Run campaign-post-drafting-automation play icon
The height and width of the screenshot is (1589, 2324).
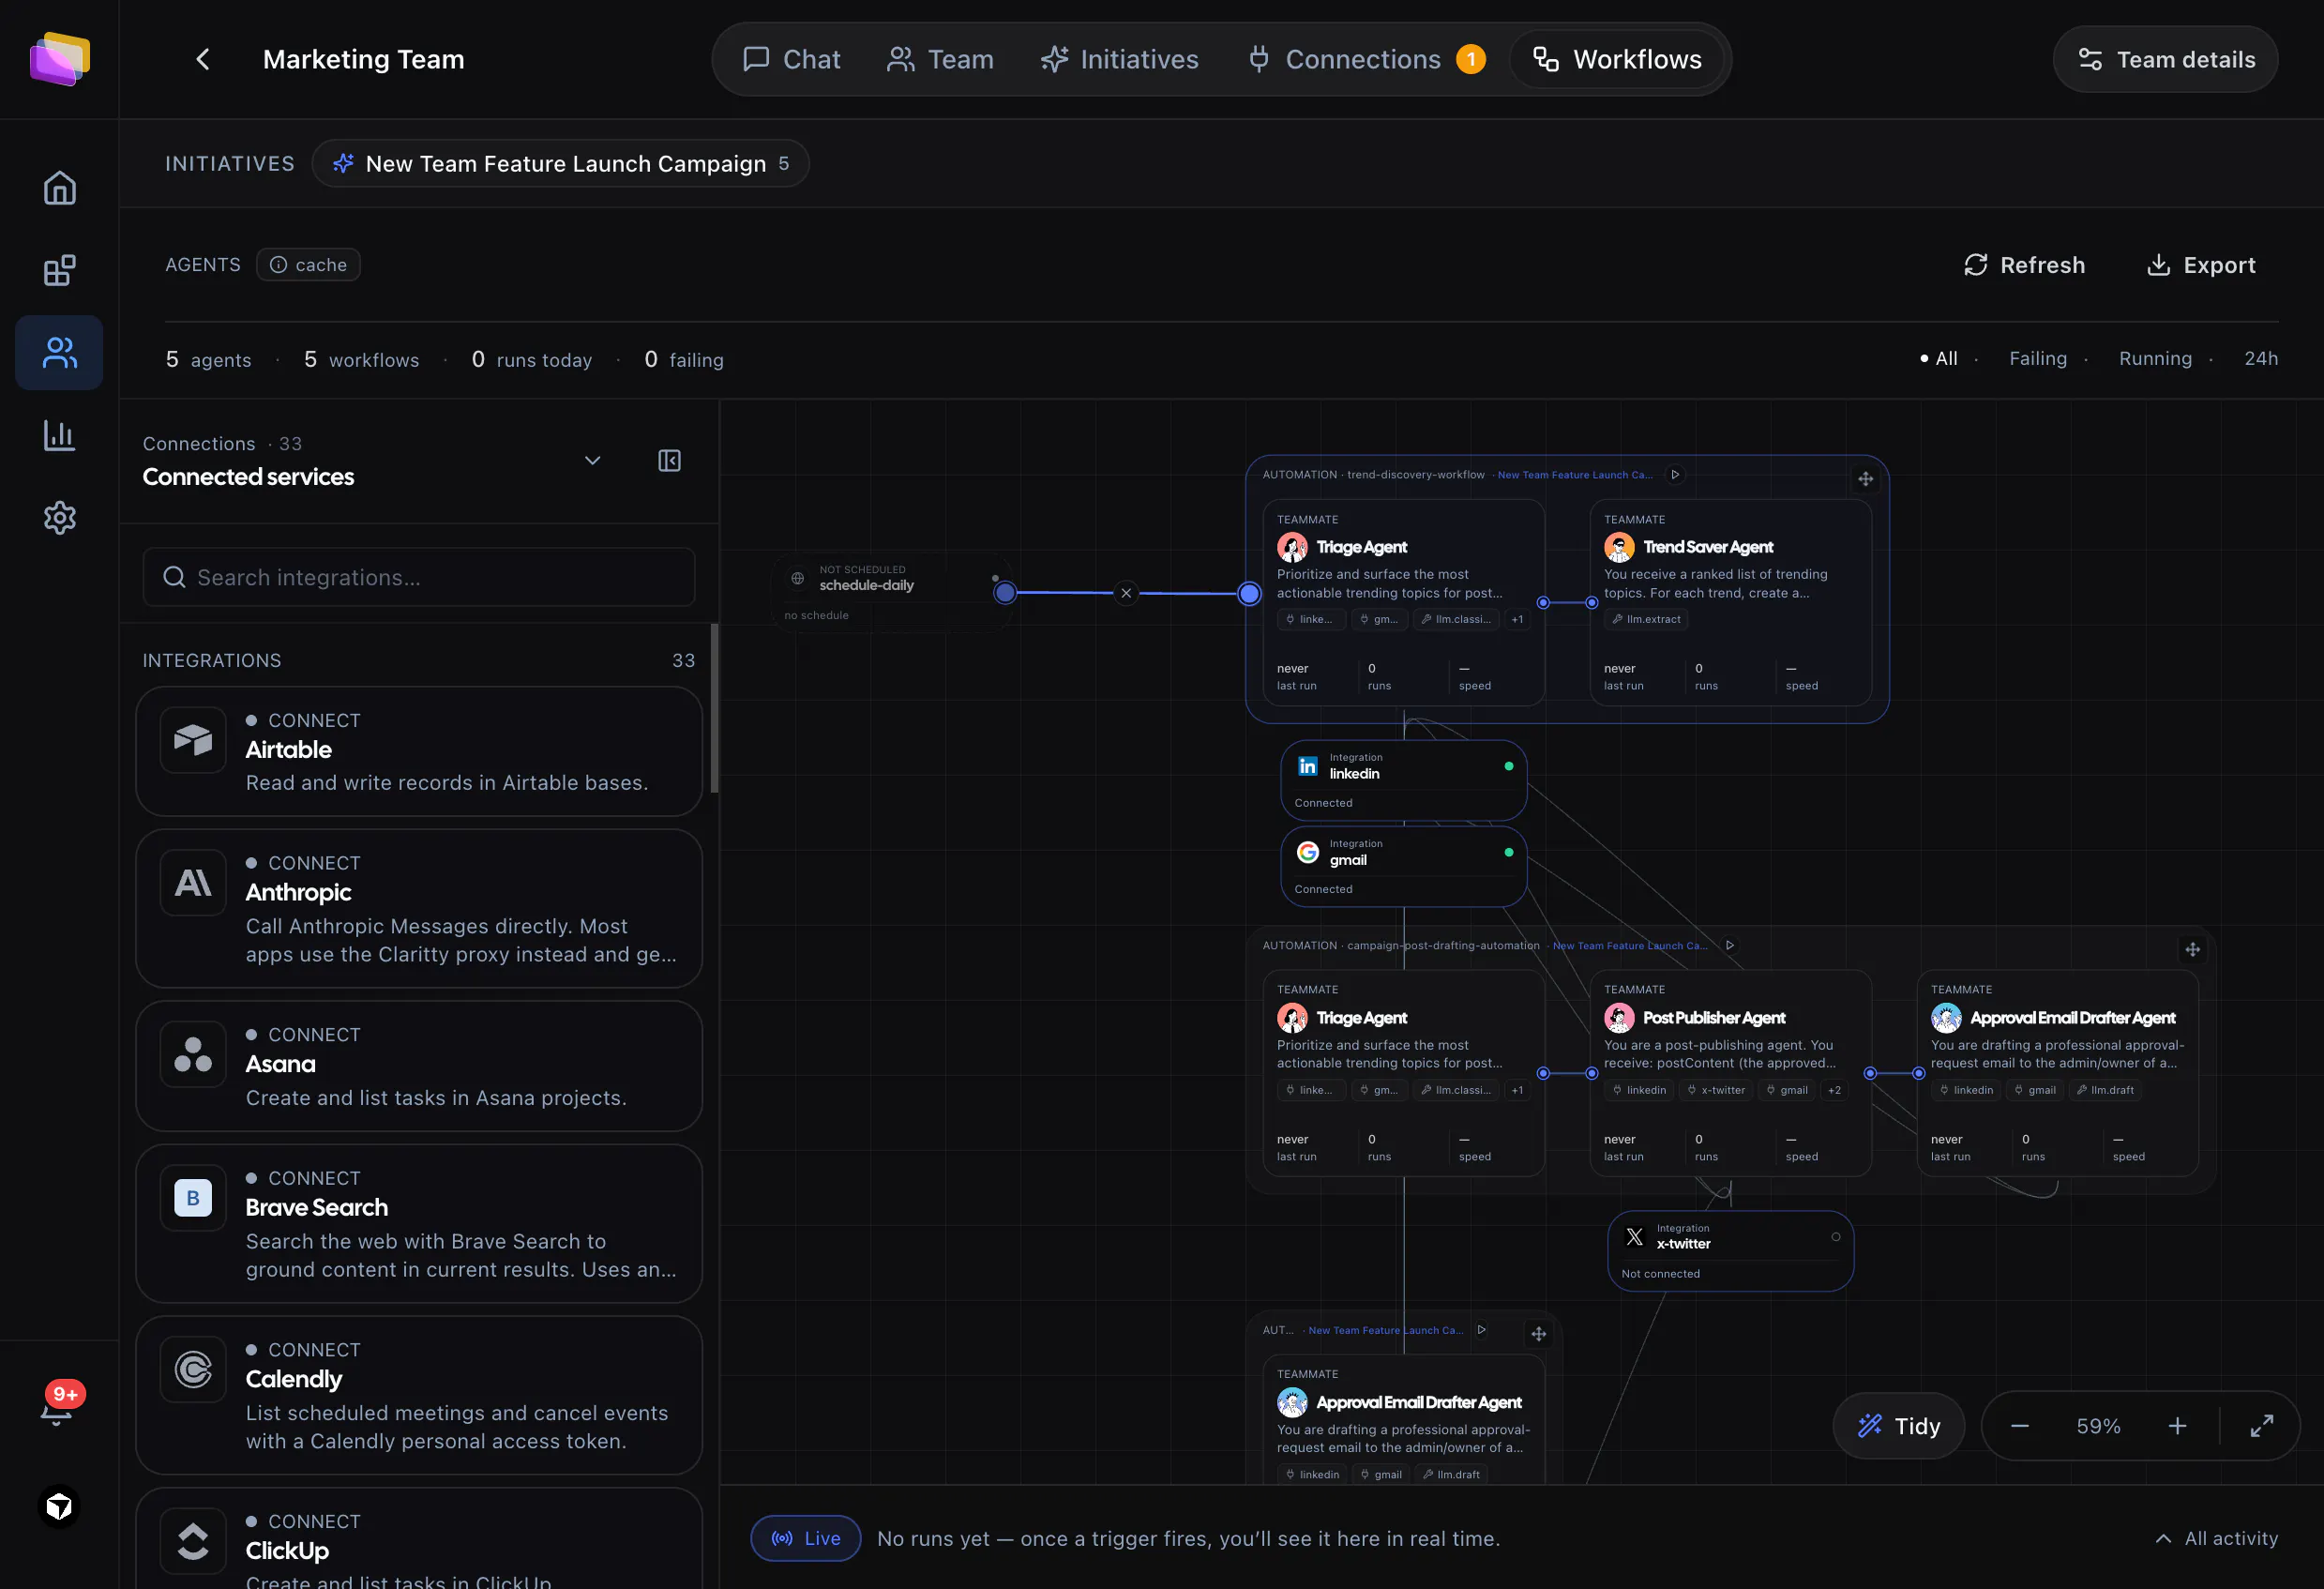click(1729, 945)
